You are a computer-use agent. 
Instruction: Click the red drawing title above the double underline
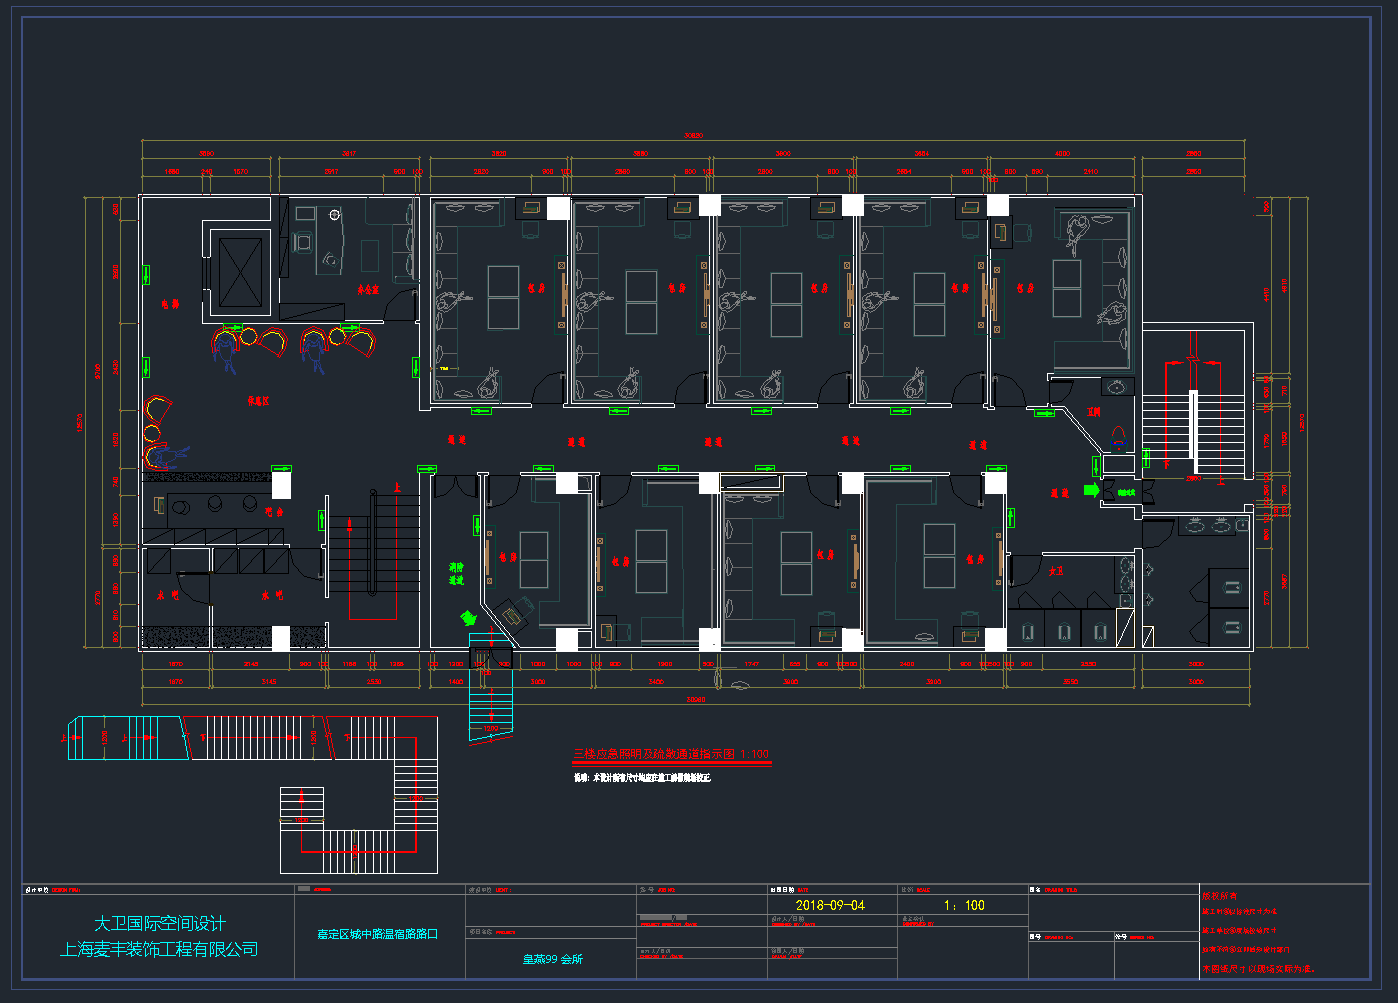click(x=670, y=754)
